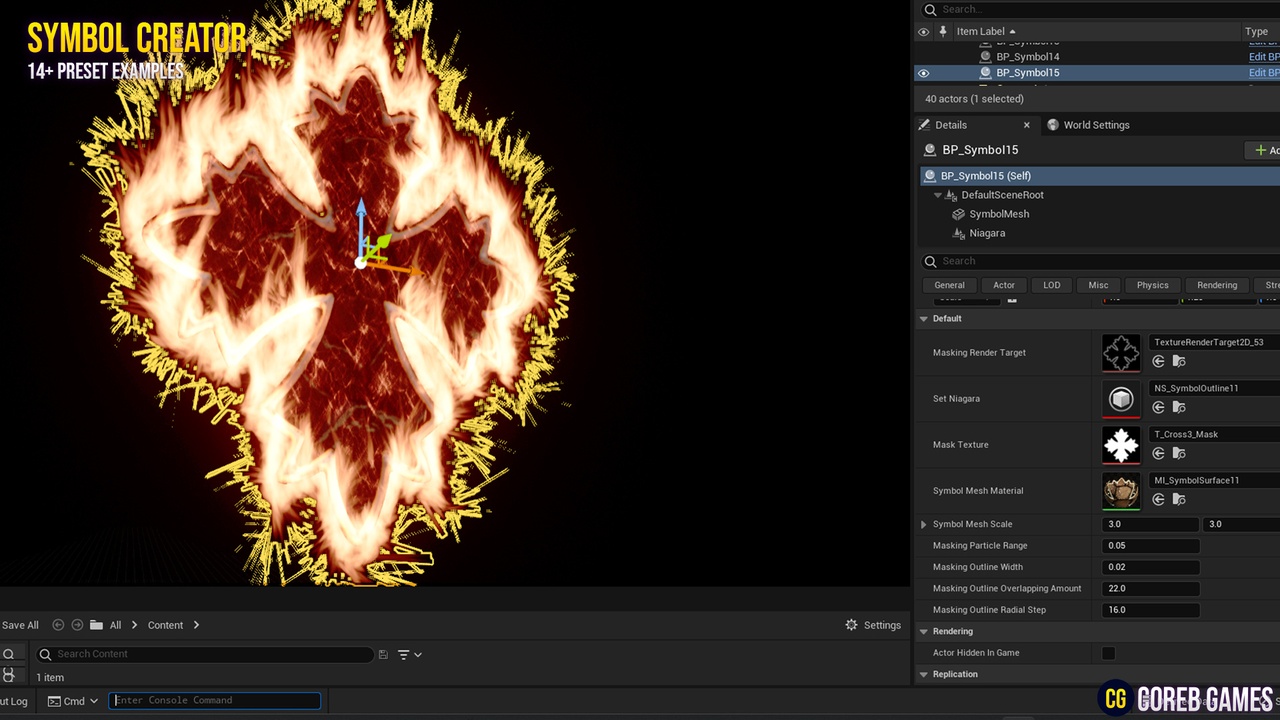Image resolution: width=1280 pixels, height=720 pixels.
Task: Click the BP_Symbol14 actor icon in Outliner
Action: (986, 57)
